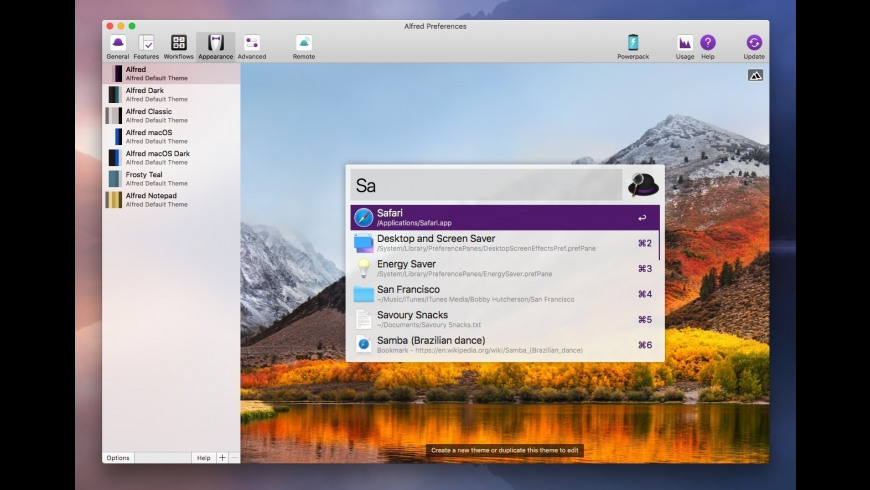Switch to the Workflows section
The height and width of the screenshot is (490, 870).
click(x=179, y=46)
